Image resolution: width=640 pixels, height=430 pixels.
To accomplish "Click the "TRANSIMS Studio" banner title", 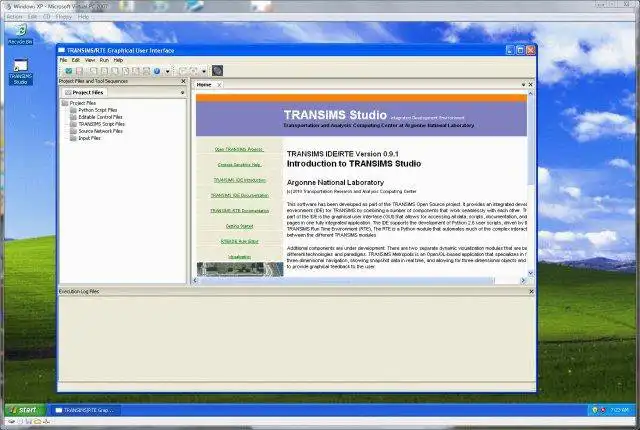I will click(x=335, y=115).
